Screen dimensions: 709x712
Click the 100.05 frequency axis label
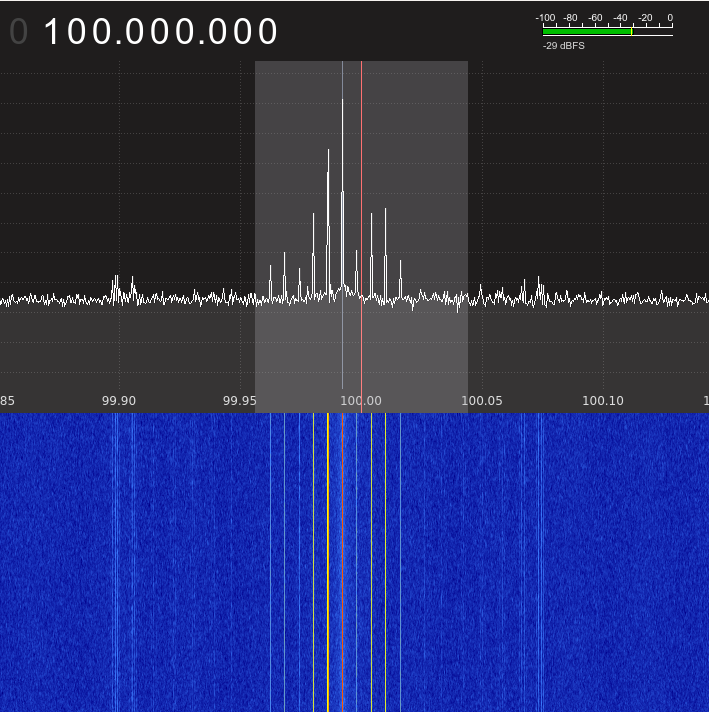pos(482,400)
